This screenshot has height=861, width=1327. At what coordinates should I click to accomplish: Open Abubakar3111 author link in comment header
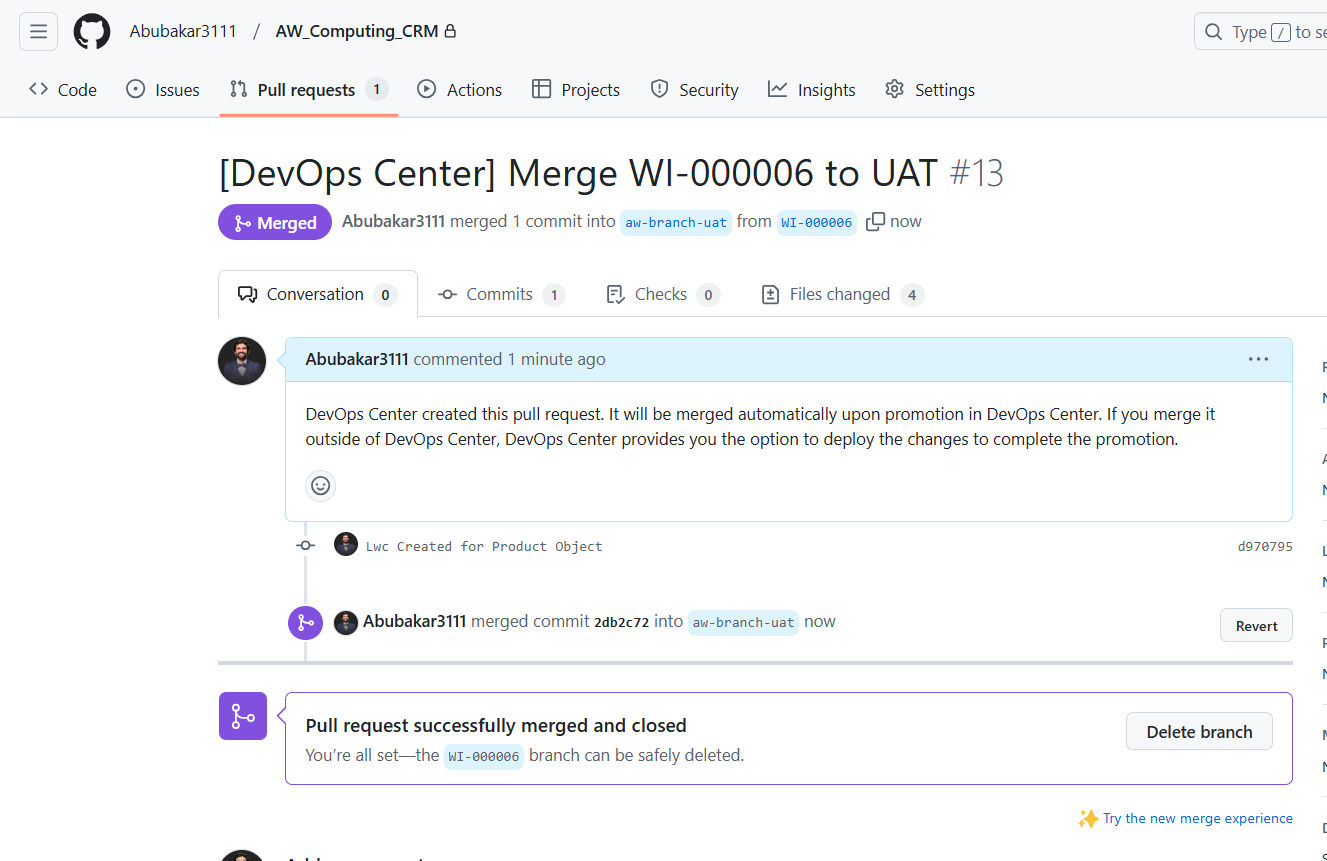[357, 359]
